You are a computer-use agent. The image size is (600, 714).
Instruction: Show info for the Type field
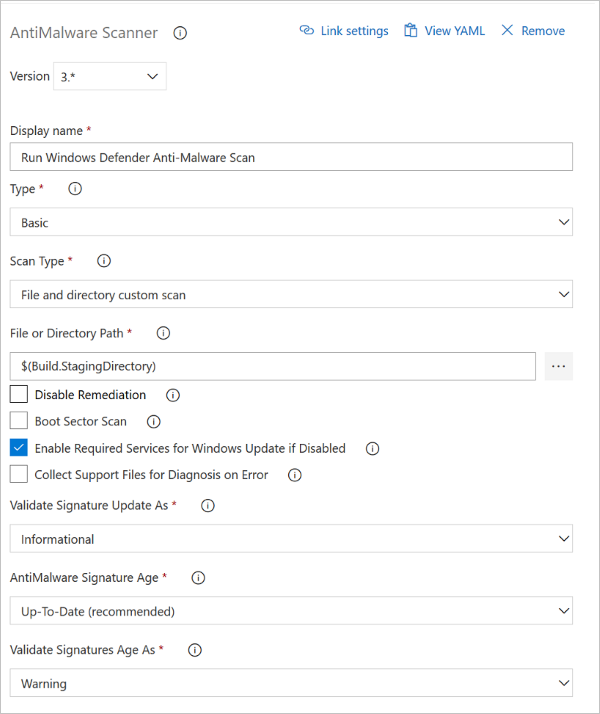(75, 189)
